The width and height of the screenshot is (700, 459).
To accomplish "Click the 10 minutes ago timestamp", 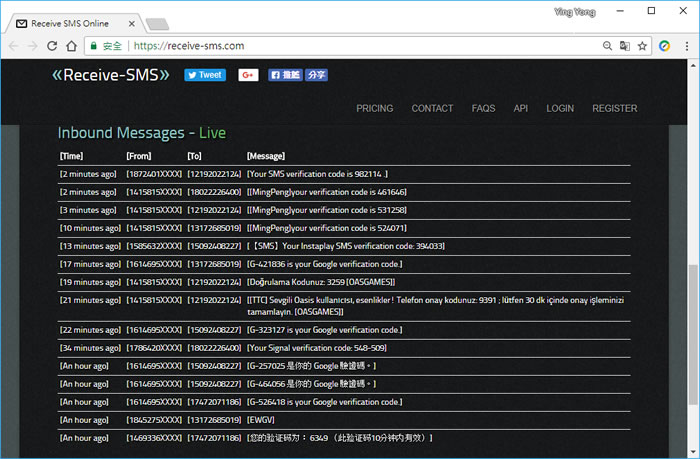I will [x=90, y=228].
